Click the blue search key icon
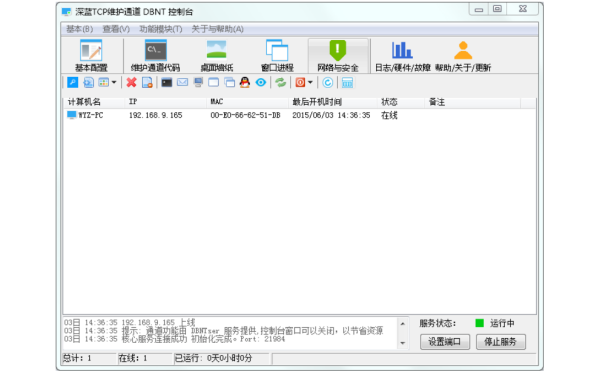 coord(73,82)
